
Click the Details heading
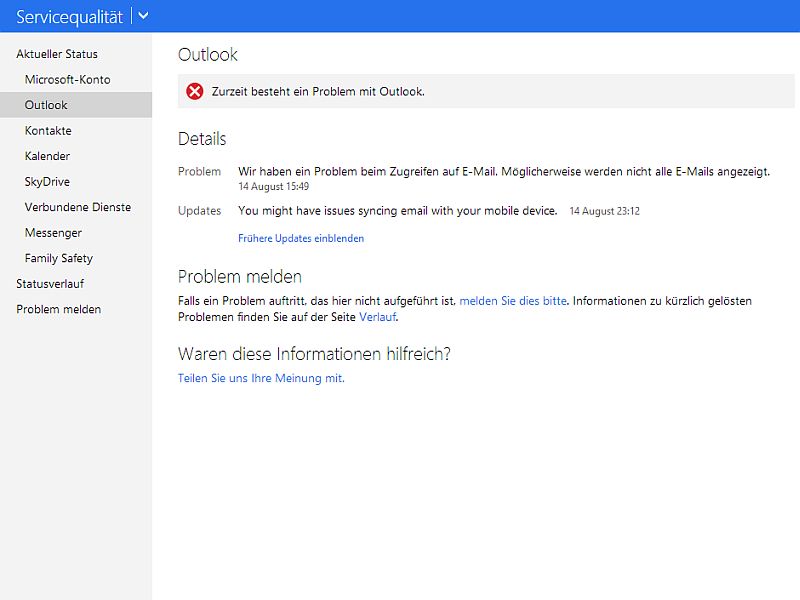coord(202,139)
